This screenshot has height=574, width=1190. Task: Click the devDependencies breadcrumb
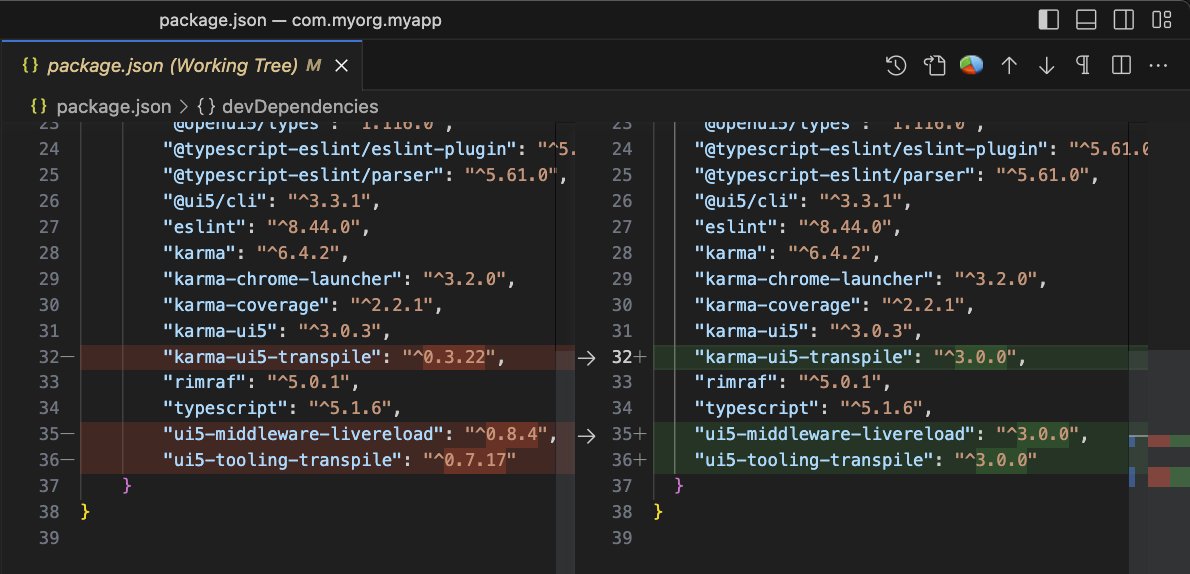300,106
